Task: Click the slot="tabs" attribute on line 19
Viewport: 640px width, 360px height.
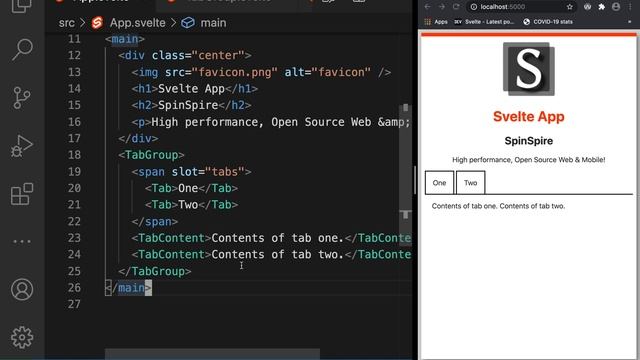Action: tap(208, 172)
